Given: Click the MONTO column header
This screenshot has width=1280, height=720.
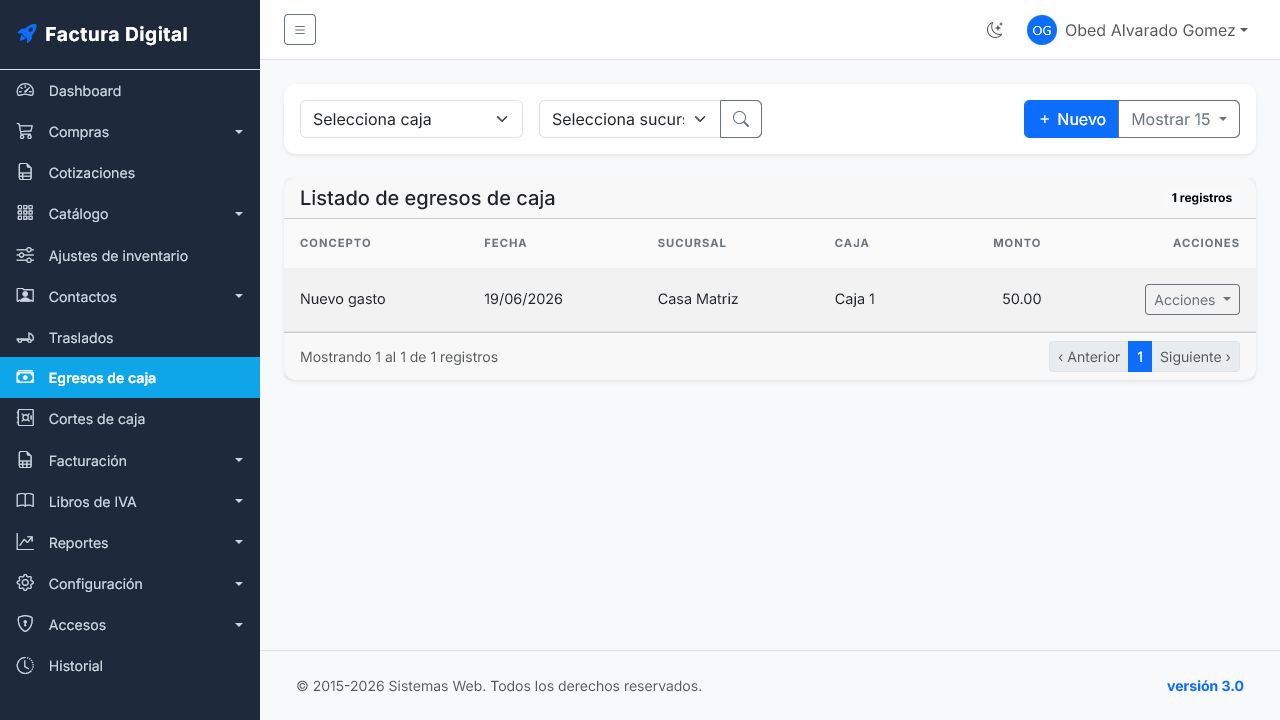Looking at the screenshot, I should coord(1017,243).
